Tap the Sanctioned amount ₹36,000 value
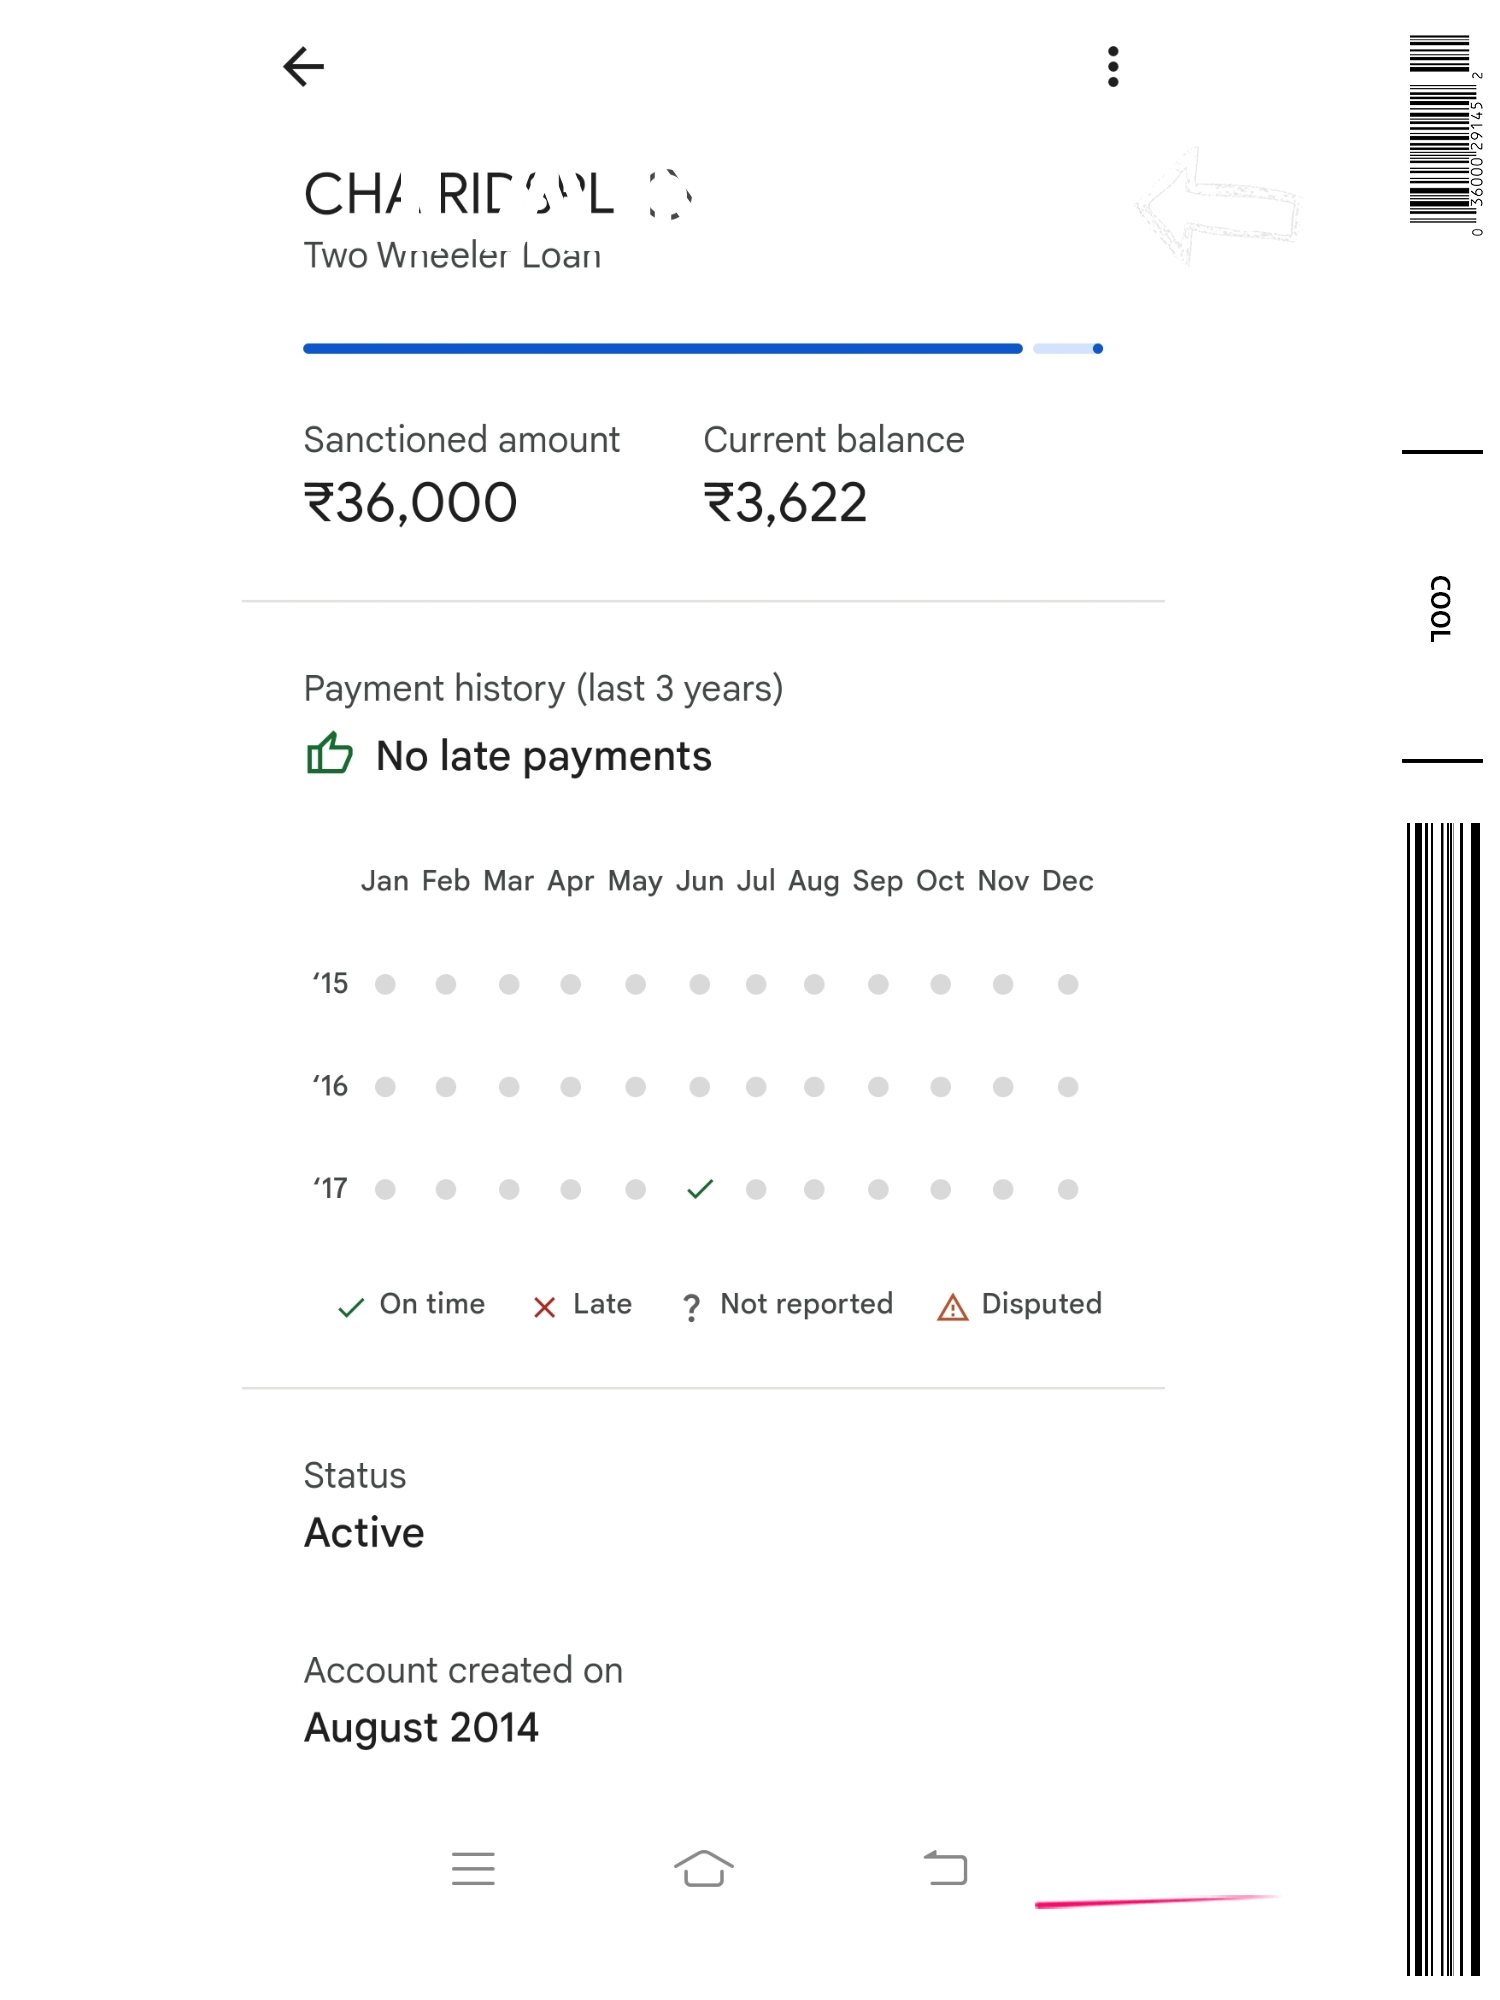The height and width of the screenshot is (2000, 1500). [410, 502]
